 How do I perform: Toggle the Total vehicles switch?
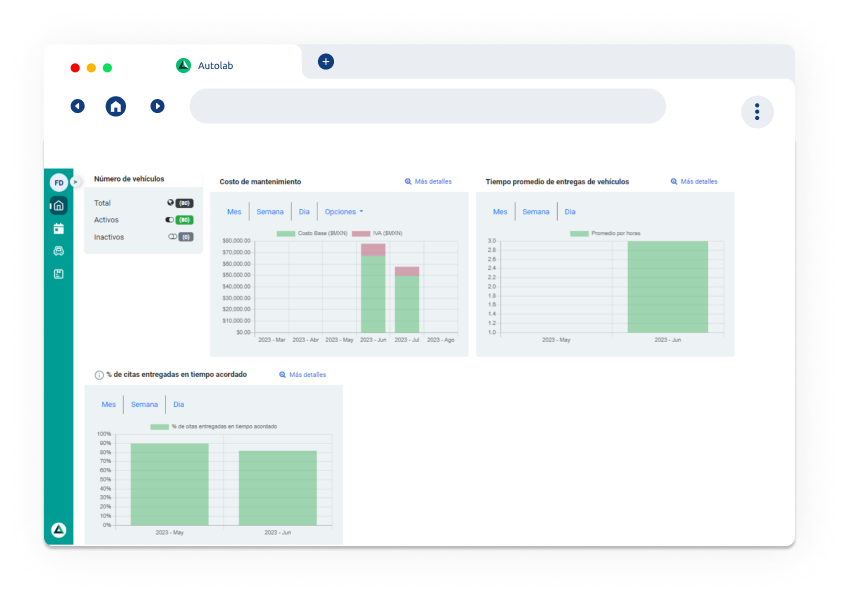coord(170,203)
